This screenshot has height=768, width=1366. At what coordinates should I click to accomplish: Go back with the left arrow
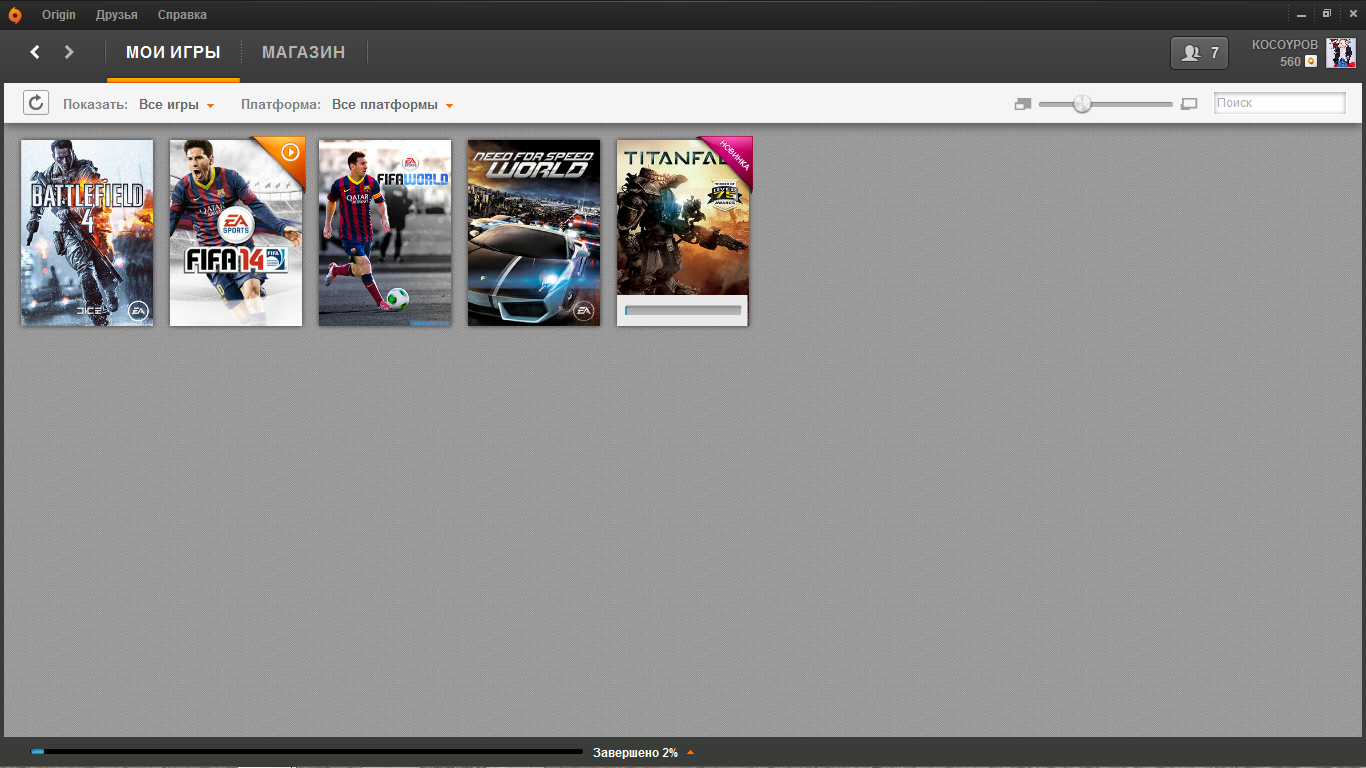point(35,52)
